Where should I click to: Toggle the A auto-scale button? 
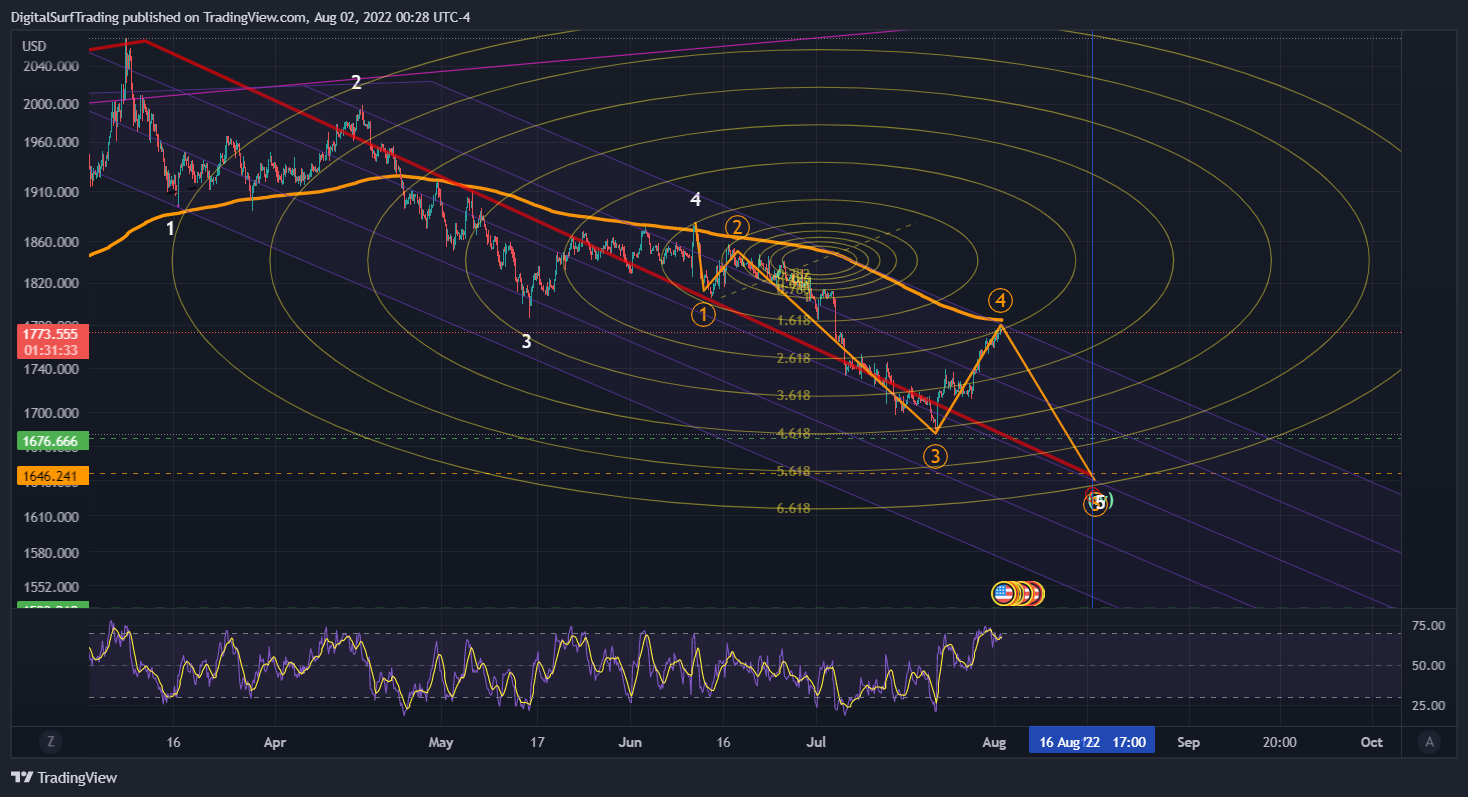tap(1430, 742)
